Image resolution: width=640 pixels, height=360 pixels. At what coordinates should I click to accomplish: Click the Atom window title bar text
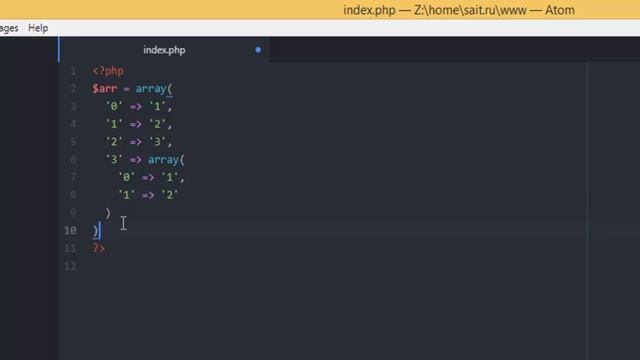coord(459,10)
